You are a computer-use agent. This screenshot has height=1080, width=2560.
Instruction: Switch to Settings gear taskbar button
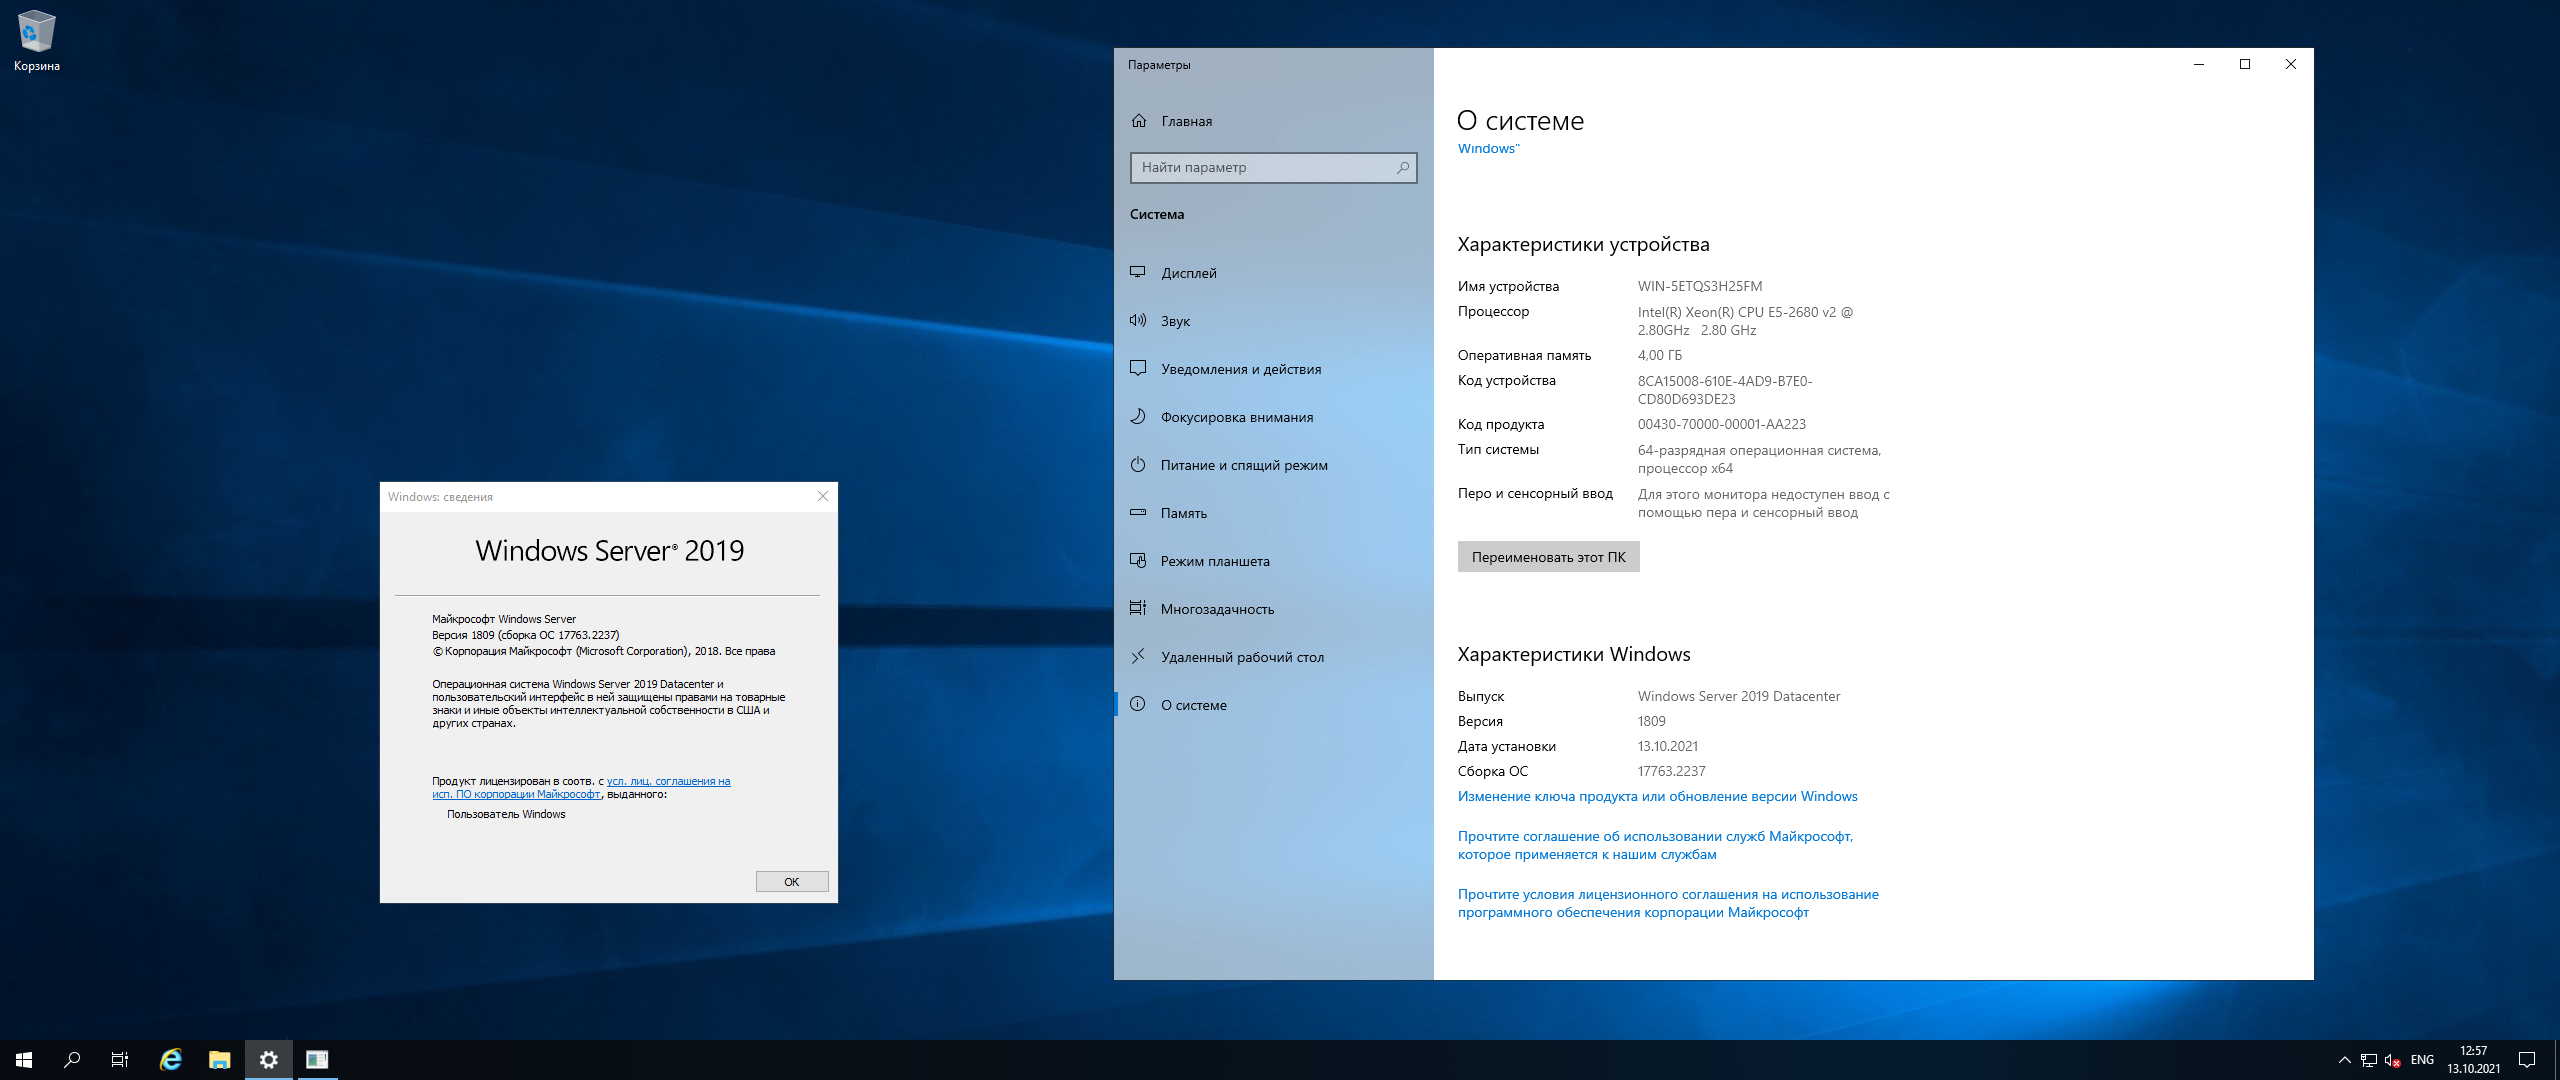(268, 1060)
